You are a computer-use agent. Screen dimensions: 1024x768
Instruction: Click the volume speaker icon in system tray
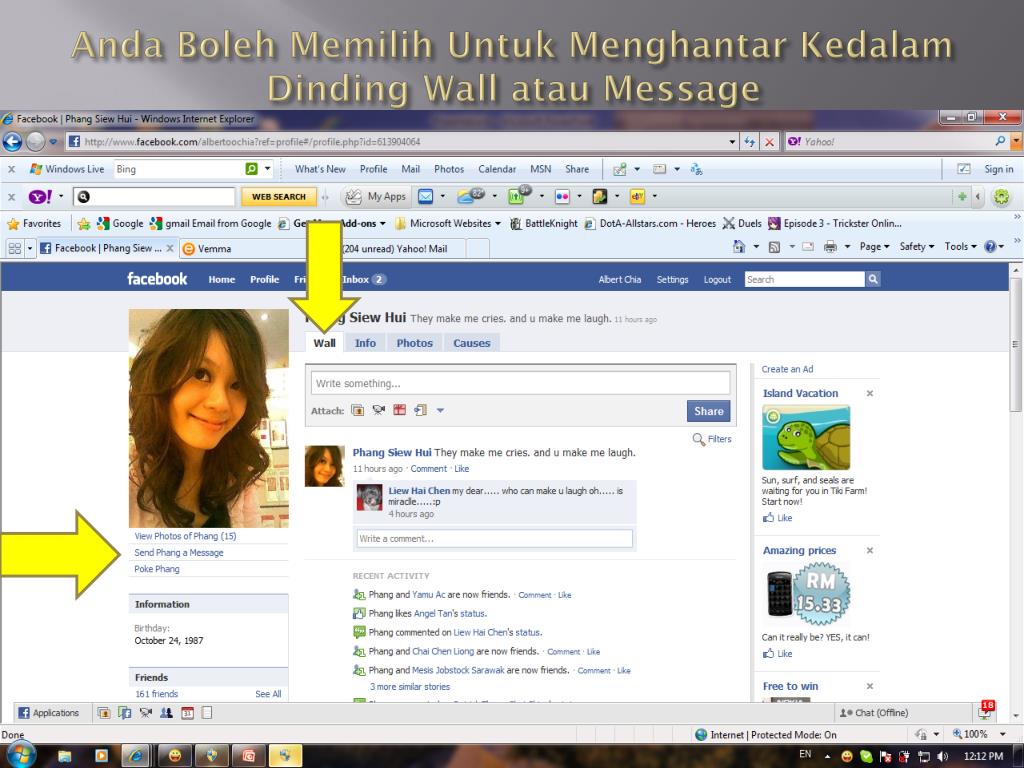(942, 756)
